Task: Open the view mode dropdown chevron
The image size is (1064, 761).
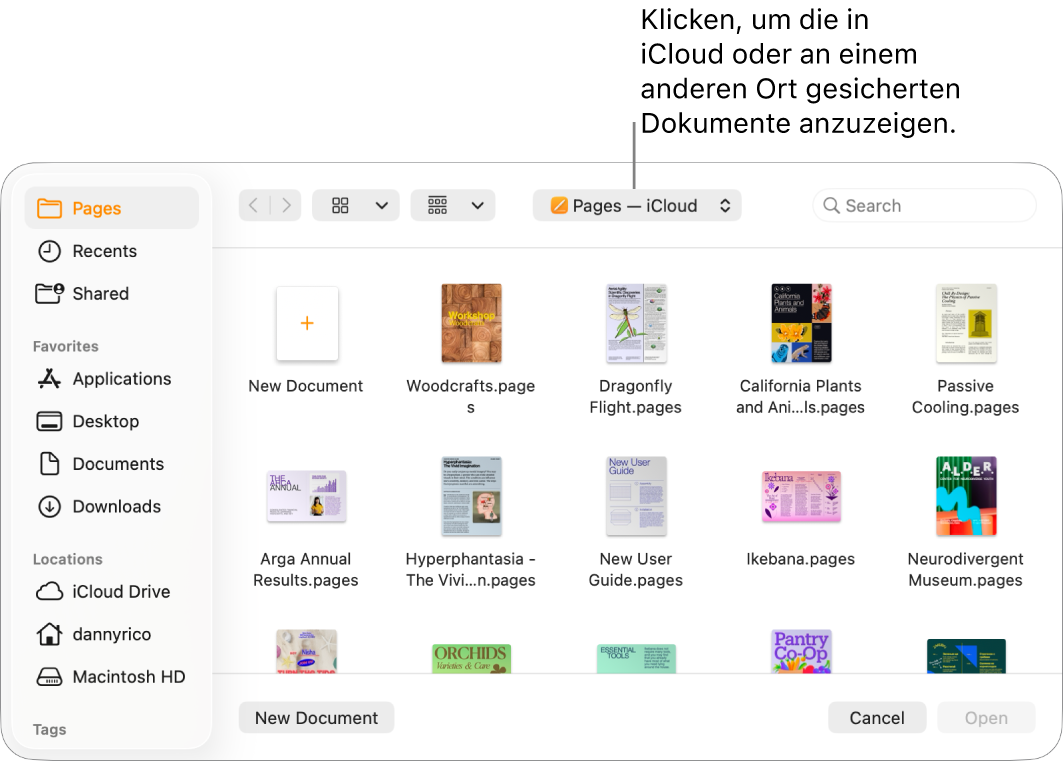Action: pyautogui.click(x=382, y=206)
